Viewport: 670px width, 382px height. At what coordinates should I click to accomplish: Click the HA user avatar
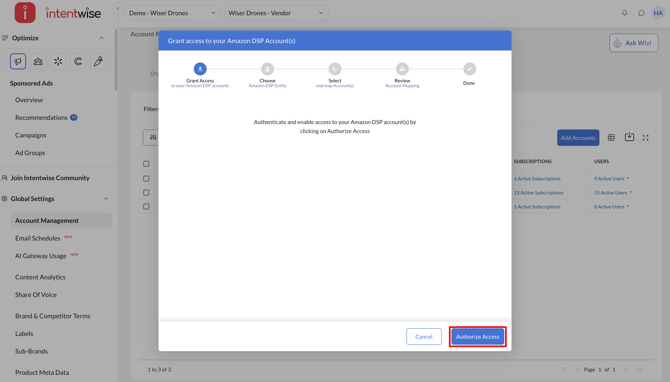pyautogui.click(x=658, y=13)
